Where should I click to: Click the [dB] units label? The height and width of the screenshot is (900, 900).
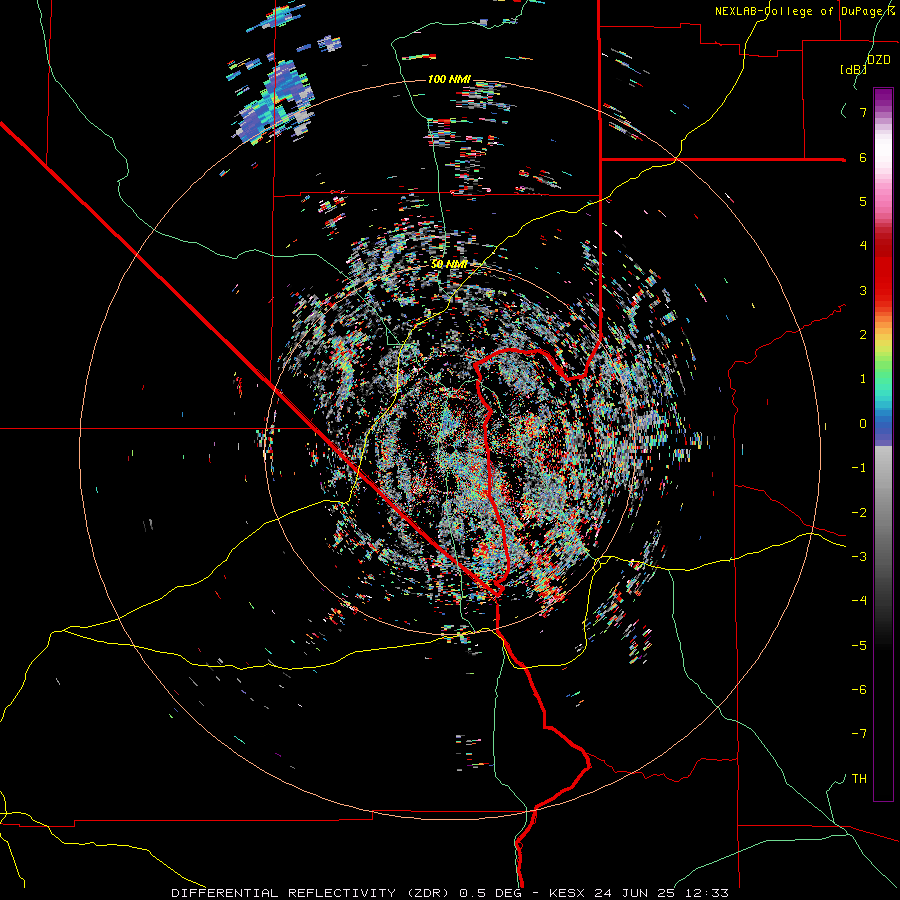[x=854, y=69]
